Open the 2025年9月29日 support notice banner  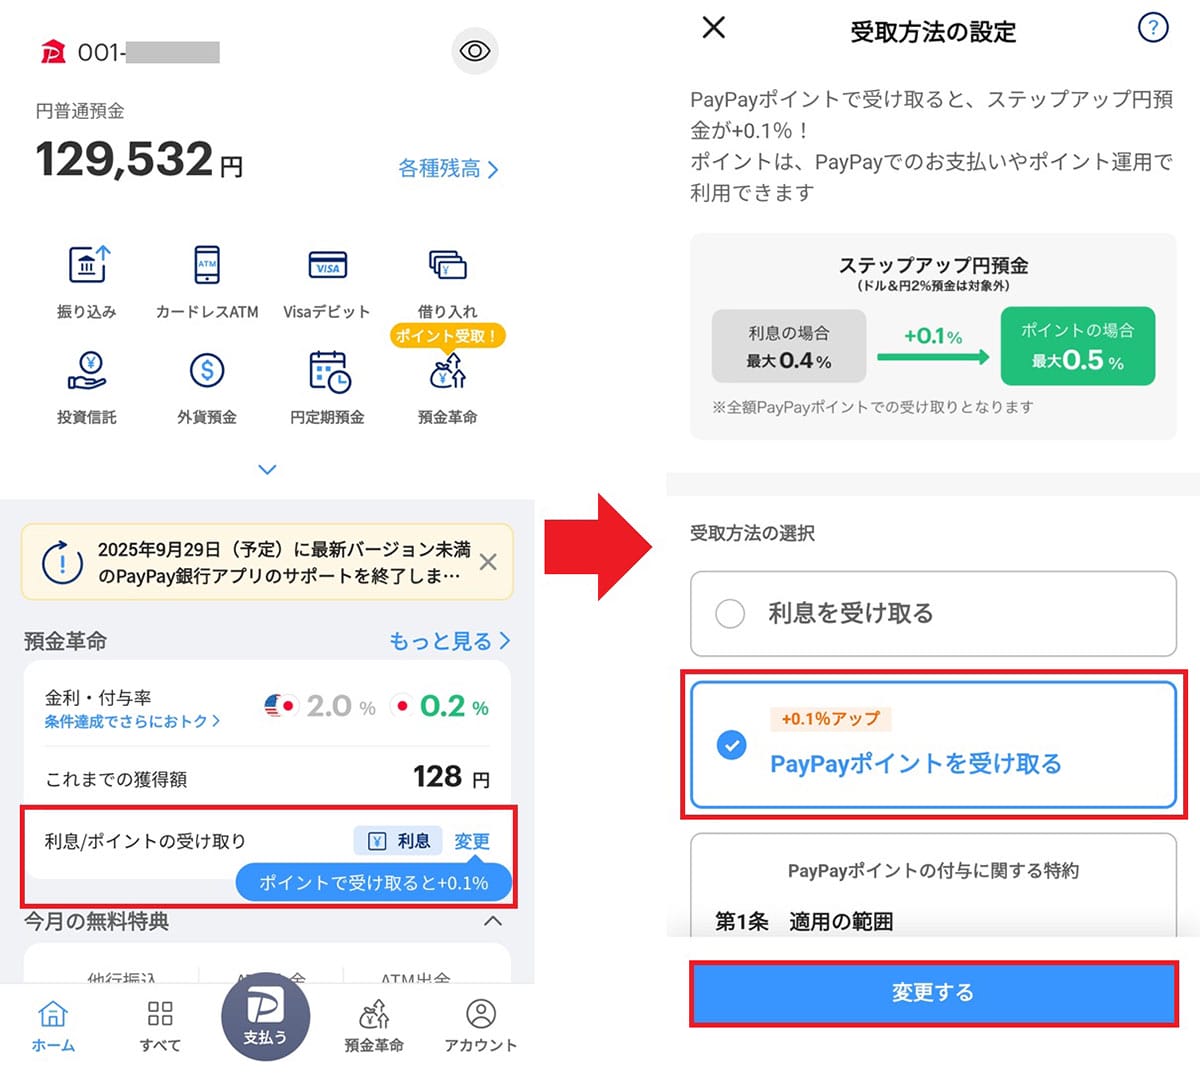click(267, 562)
